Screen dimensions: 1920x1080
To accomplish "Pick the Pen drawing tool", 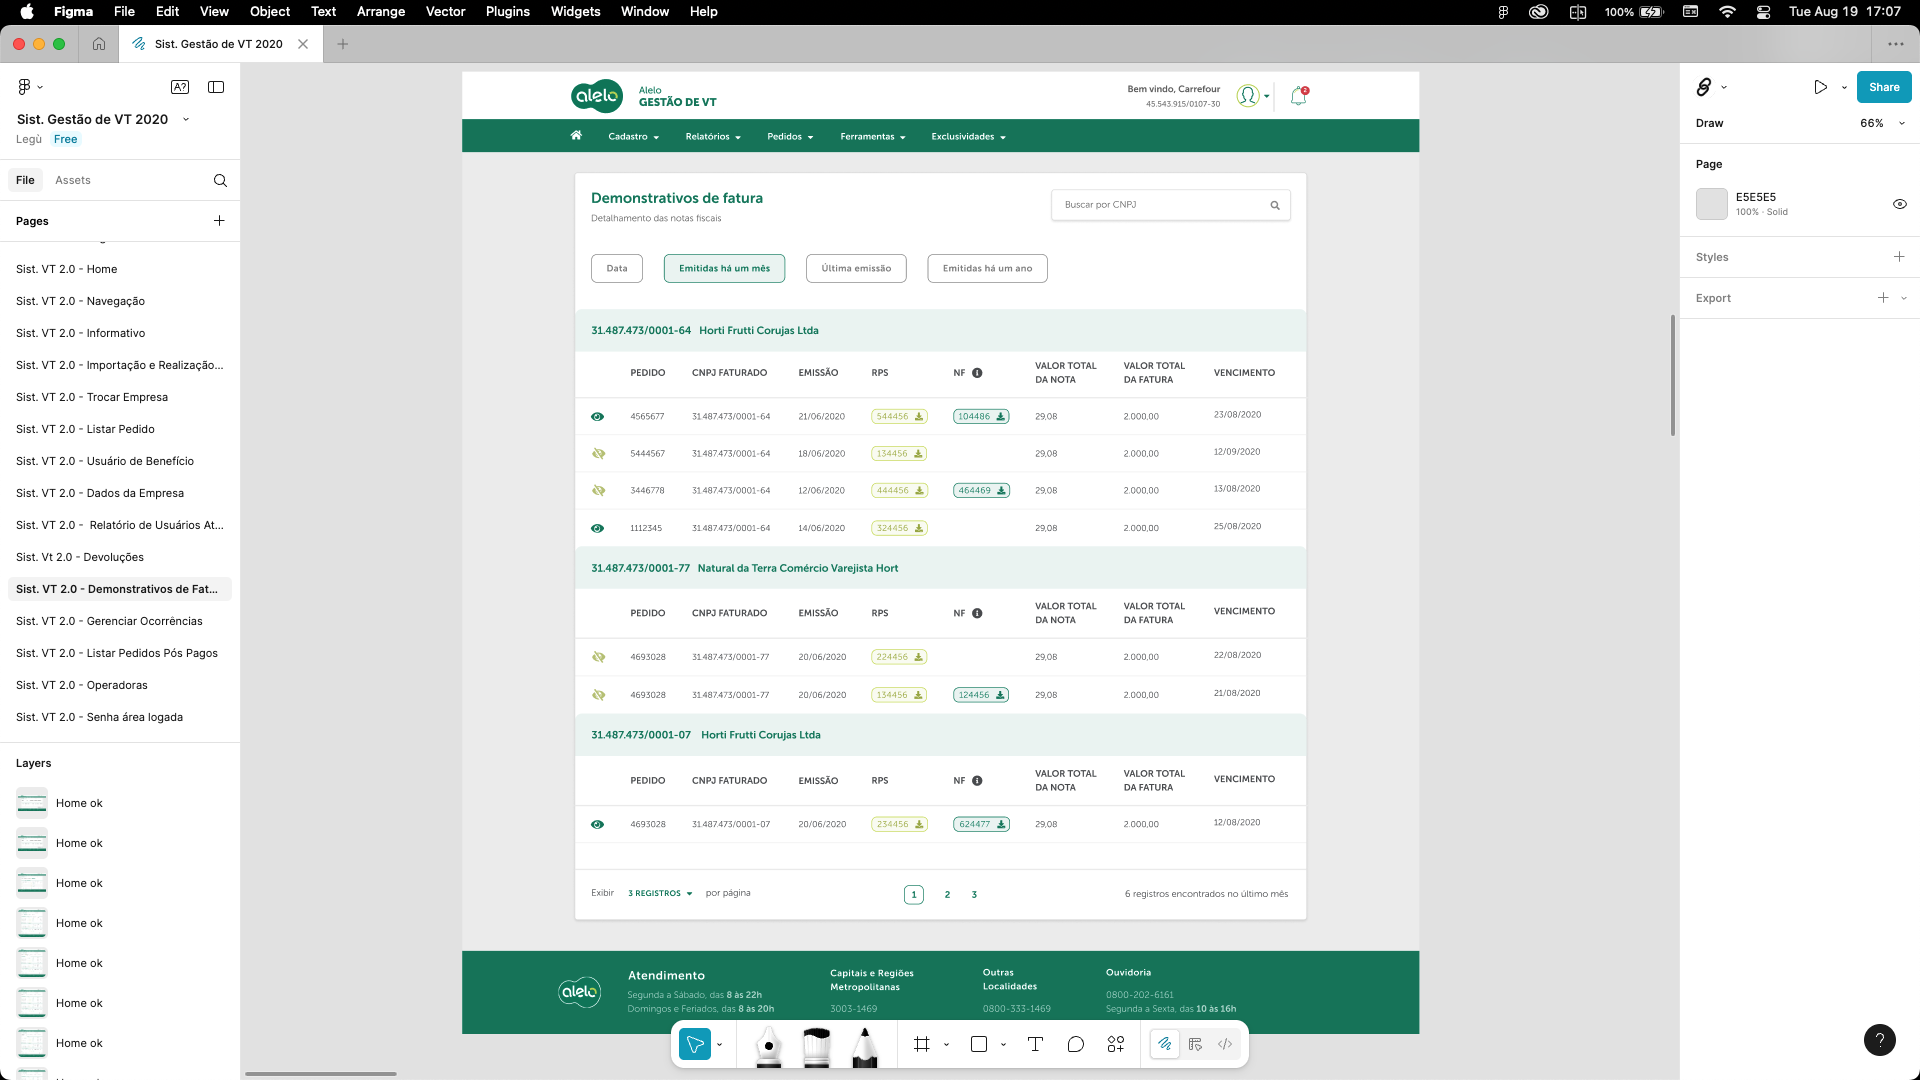I will 768,1047.
